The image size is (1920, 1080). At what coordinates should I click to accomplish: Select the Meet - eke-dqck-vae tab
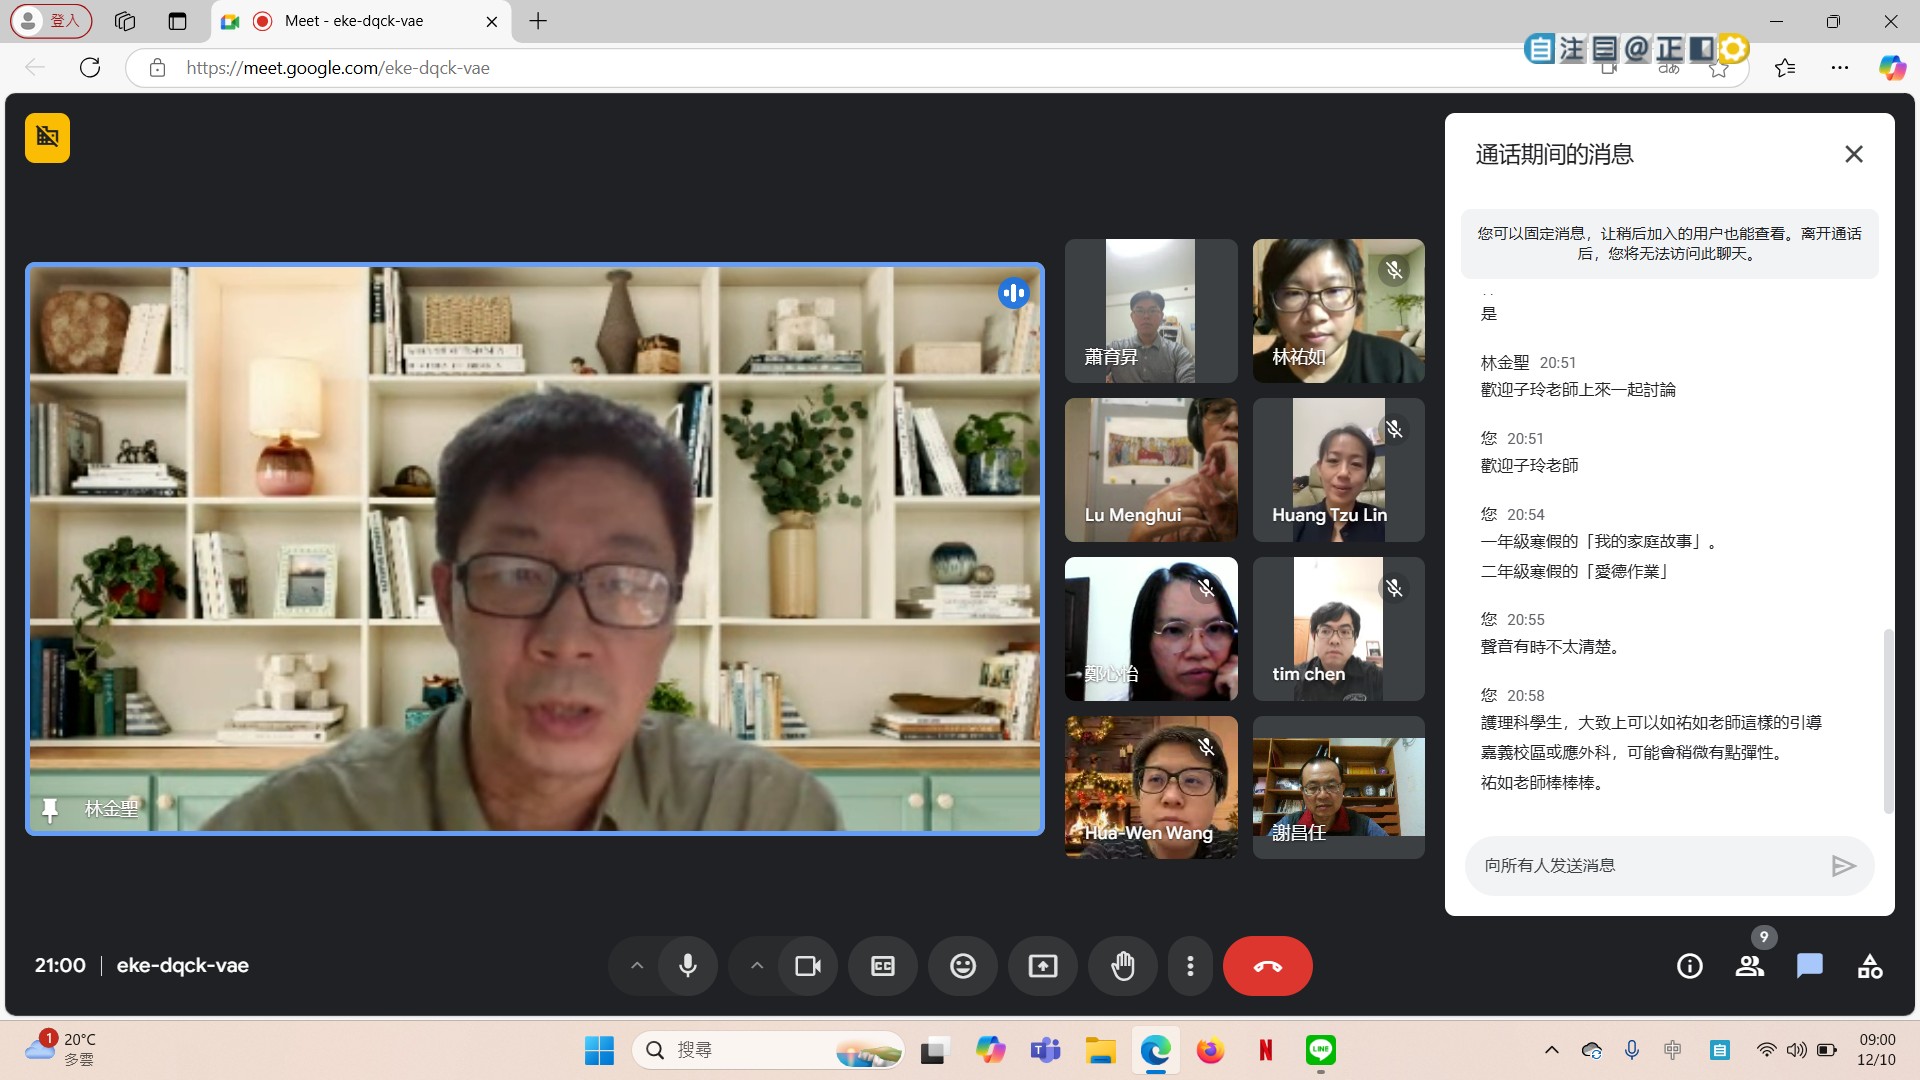[x=362, y=21]
